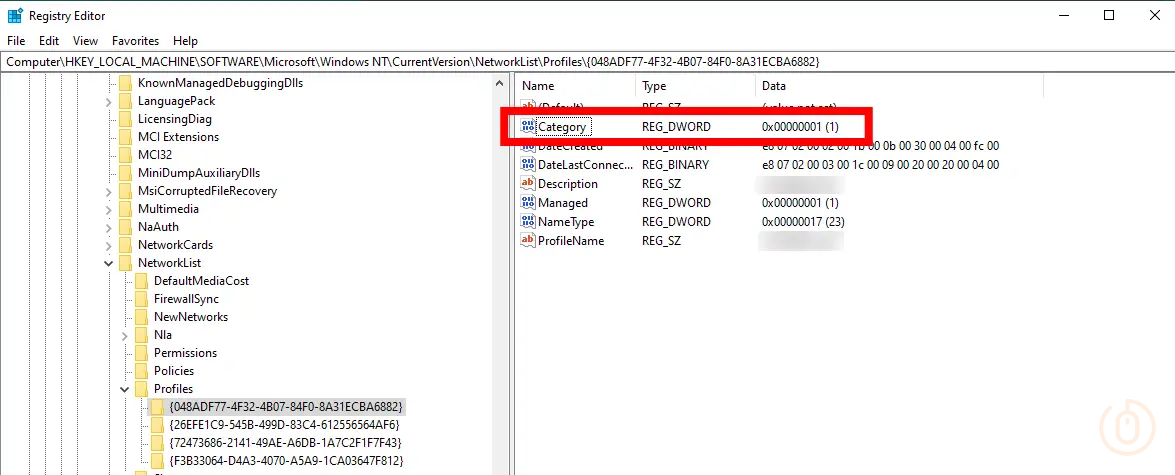Click the folder icon beside FirewallSync key
The height and width of the screenshot is (475, 1175).
[141, 299]
